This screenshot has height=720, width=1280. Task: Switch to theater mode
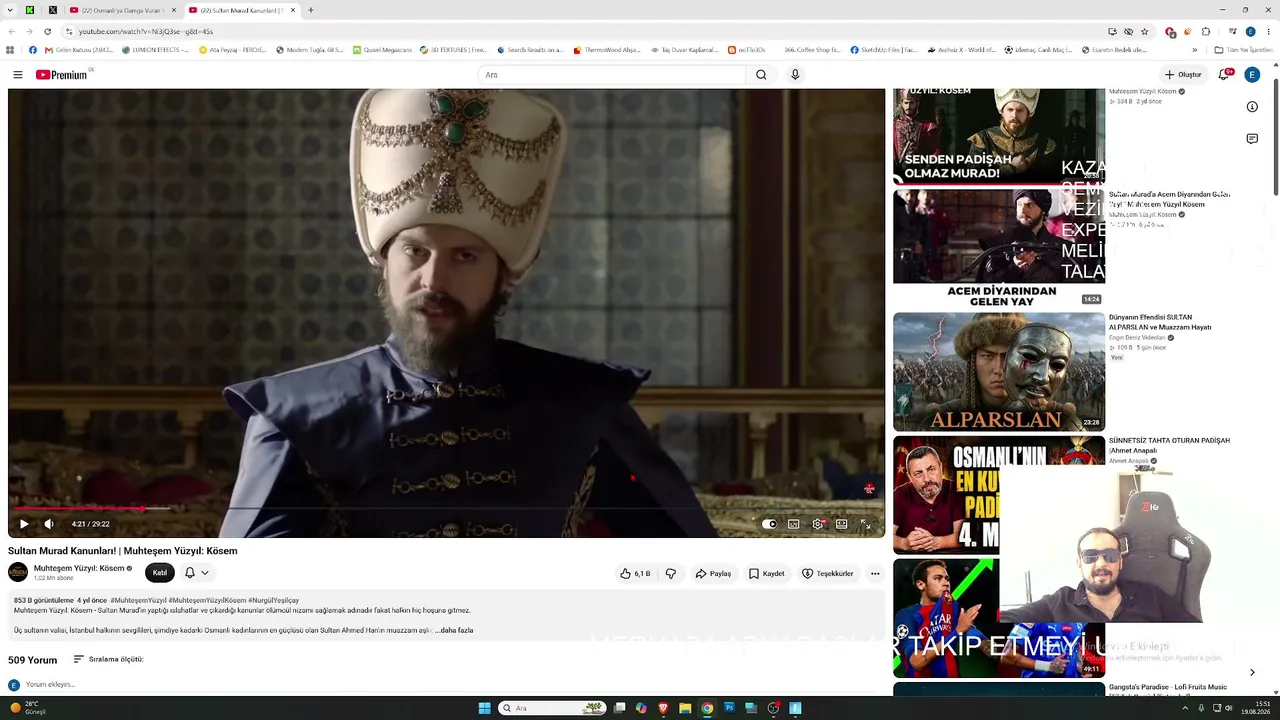point(842,524)
